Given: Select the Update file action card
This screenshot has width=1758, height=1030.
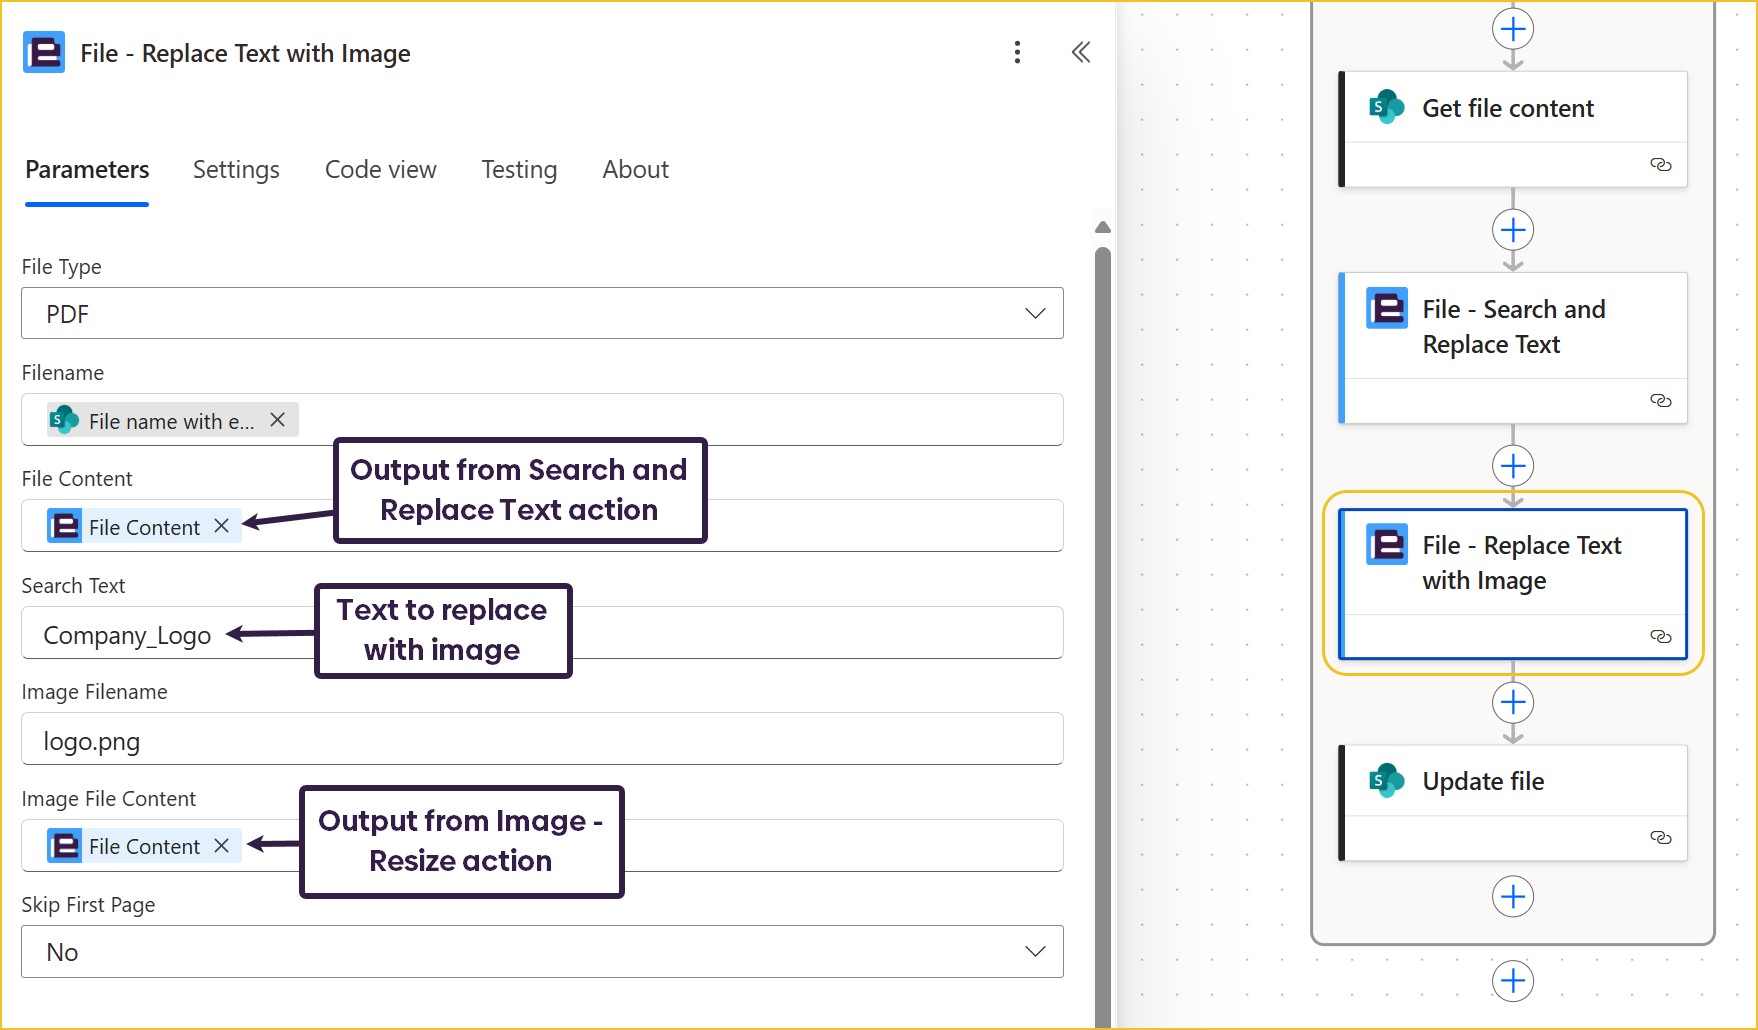Looking at the screenshot, I should [x=1513, y=781].
